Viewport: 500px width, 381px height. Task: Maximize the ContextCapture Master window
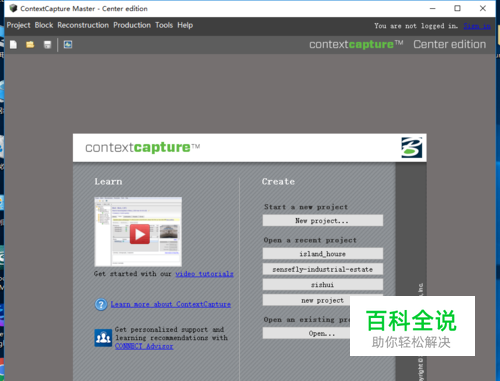tap(457, 8)
